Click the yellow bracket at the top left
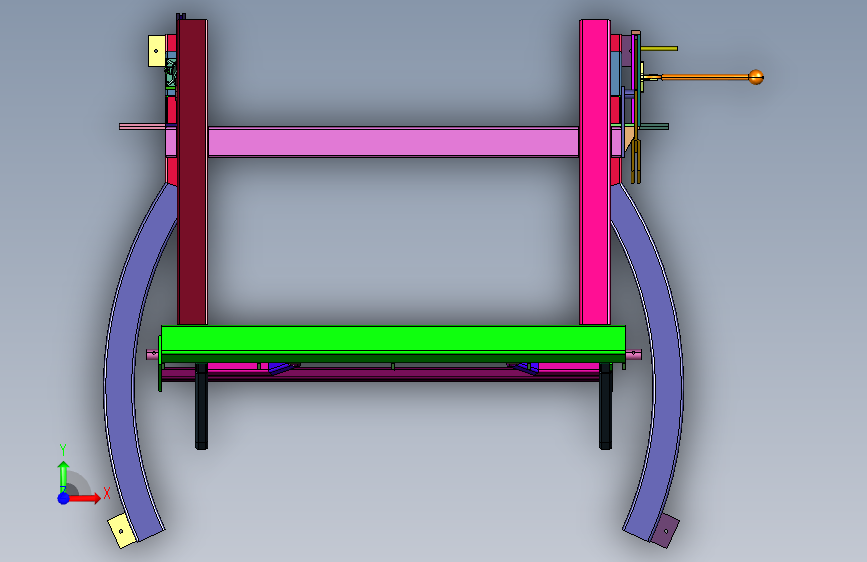Image resolution: width=867 pixels, height=562 pixels. pos(156,51)
